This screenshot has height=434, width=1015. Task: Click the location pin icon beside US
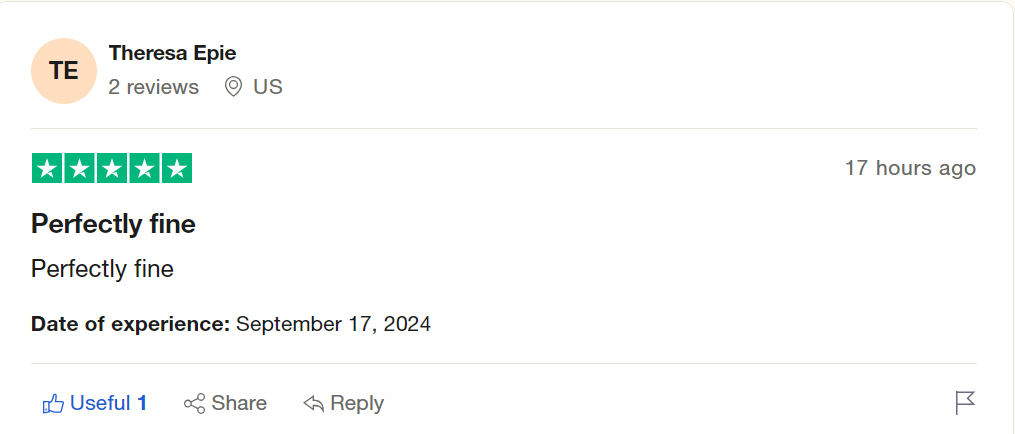coord(233,87)
